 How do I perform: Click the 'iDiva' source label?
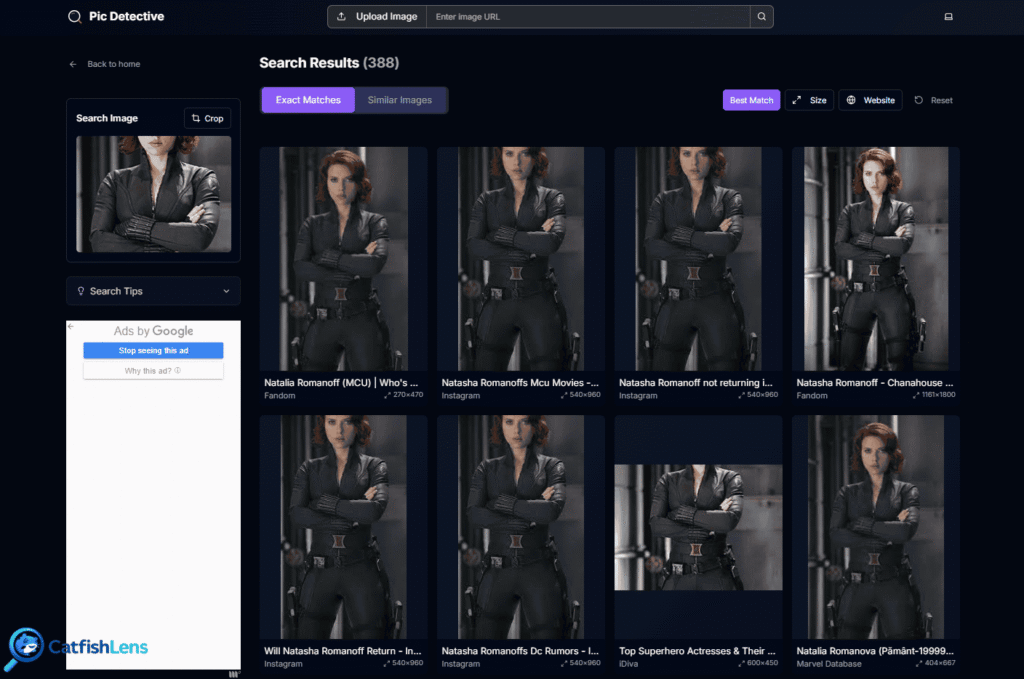628,664
